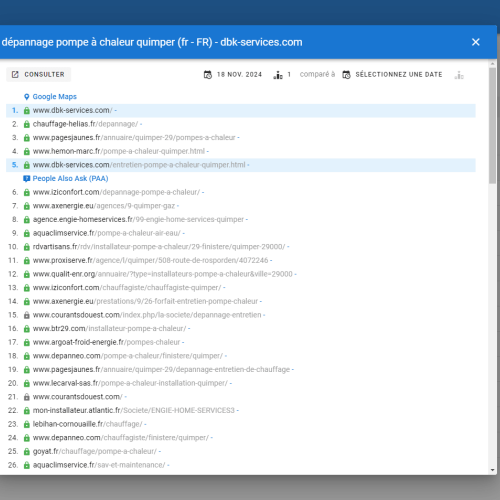The height and width of the screenshot is (500, 500).
Task: Click the calendar icon beside 18 NOV. 2024
Action: click(208, 75)
